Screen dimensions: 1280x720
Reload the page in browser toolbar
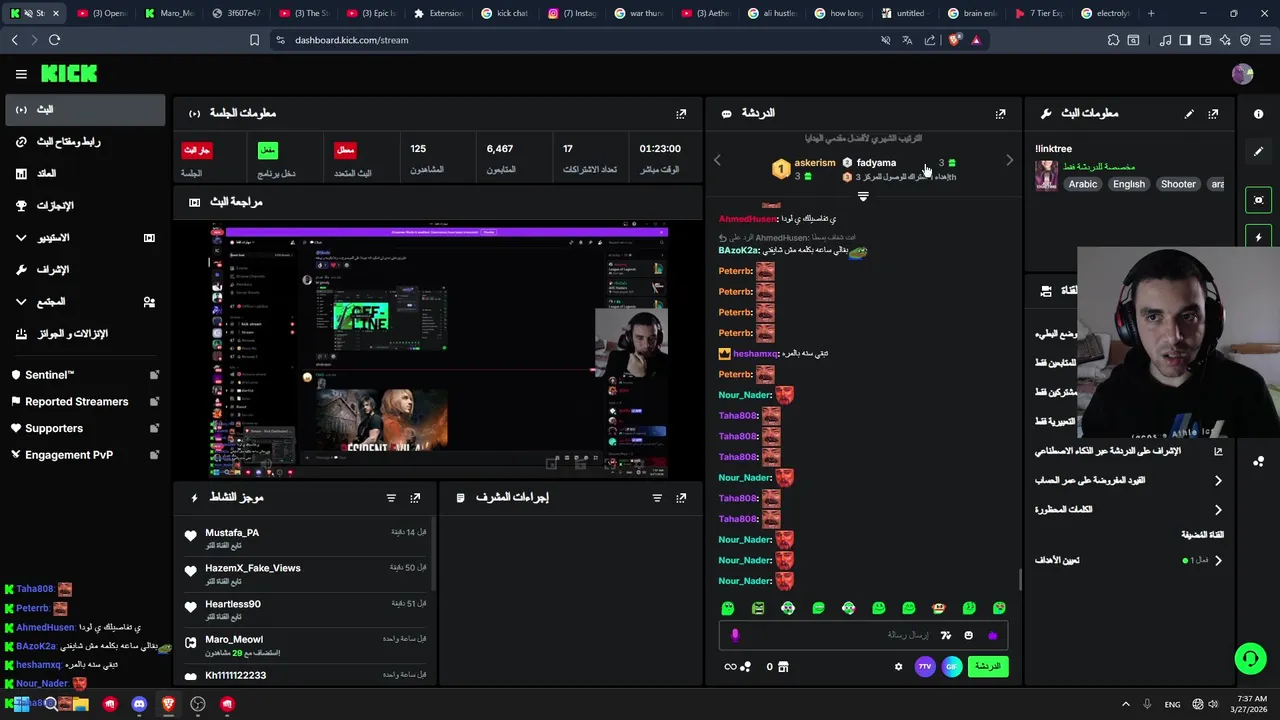(54, 40)
